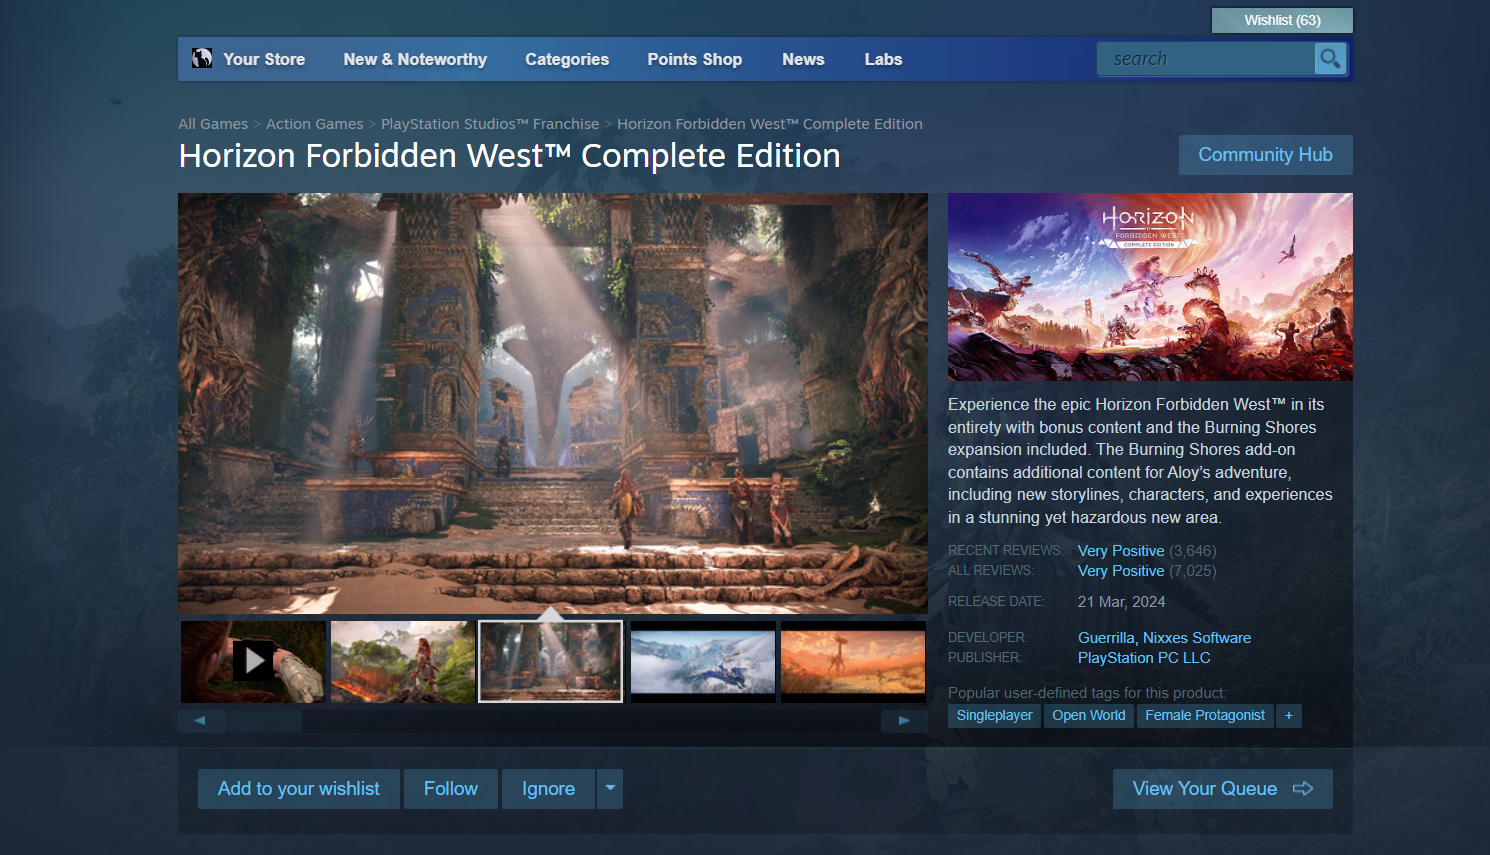1490x855 pixels.
Task: Open the Very Positive all reviews link
Action: pyautogui.click(x=1120, y=570)
